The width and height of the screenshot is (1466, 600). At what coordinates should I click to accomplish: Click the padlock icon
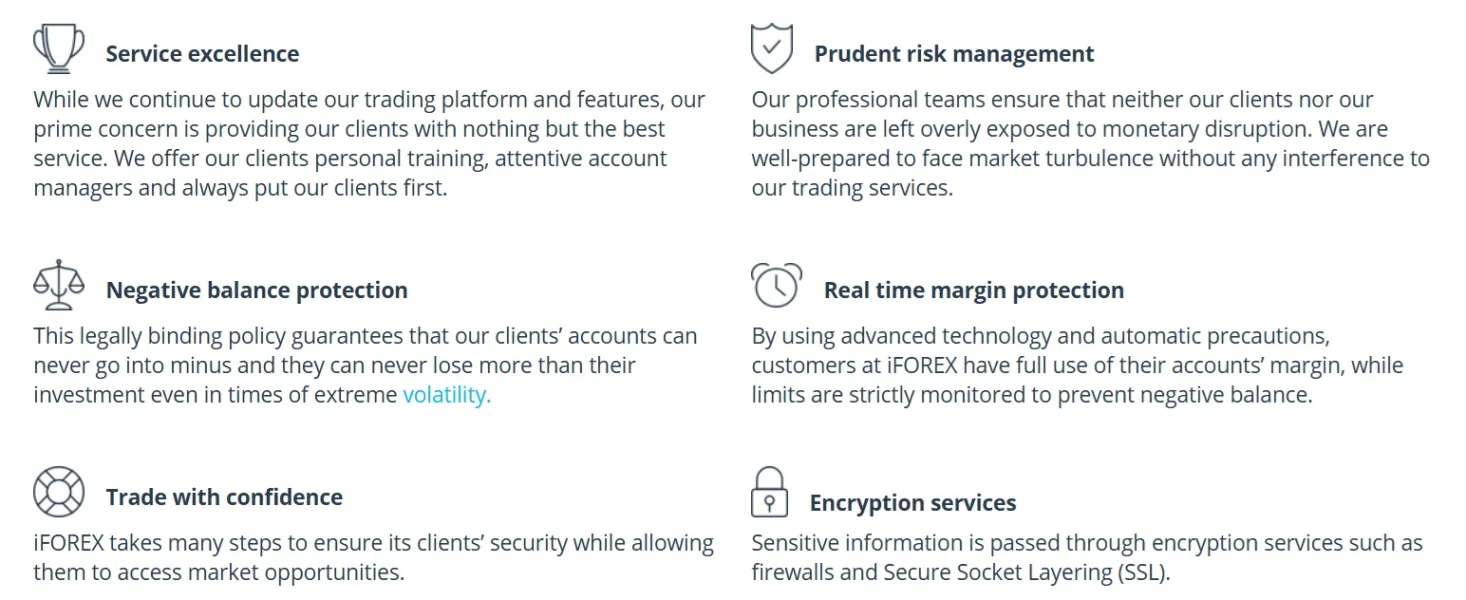(769, 493)
